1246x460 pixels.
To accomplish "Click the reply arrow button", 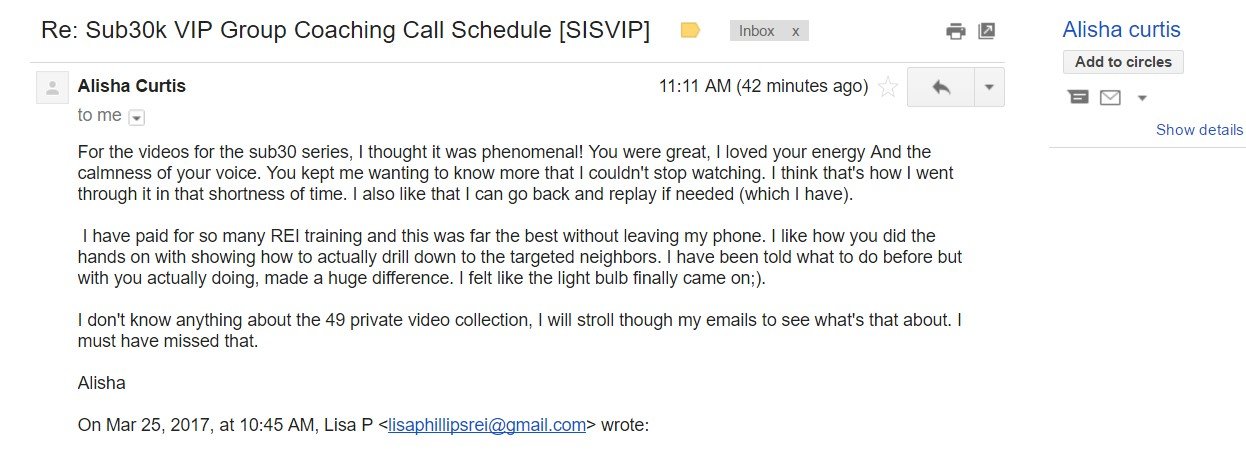I will click(x=941, y=87).
